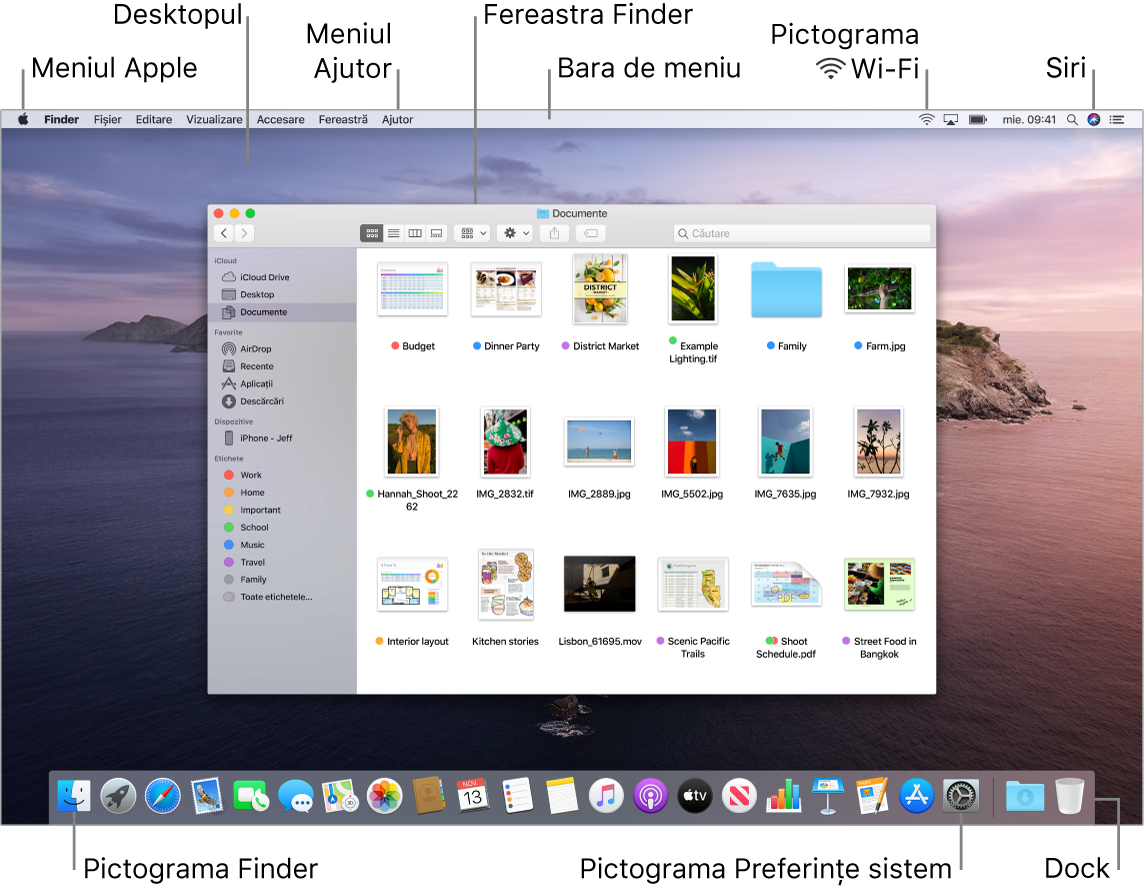Image resolution: width=1146 pixels, height=891 pixels.
Task: Open the Tags button in Finder toolbar
Action: pos(590,232)
